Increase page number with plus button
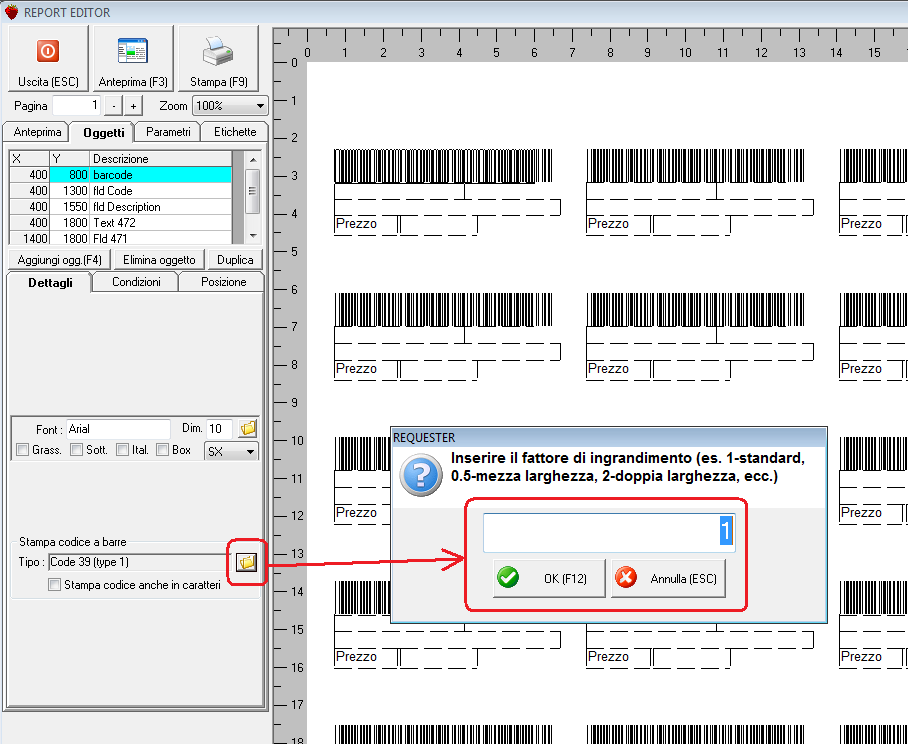 (x=133, y=106)
